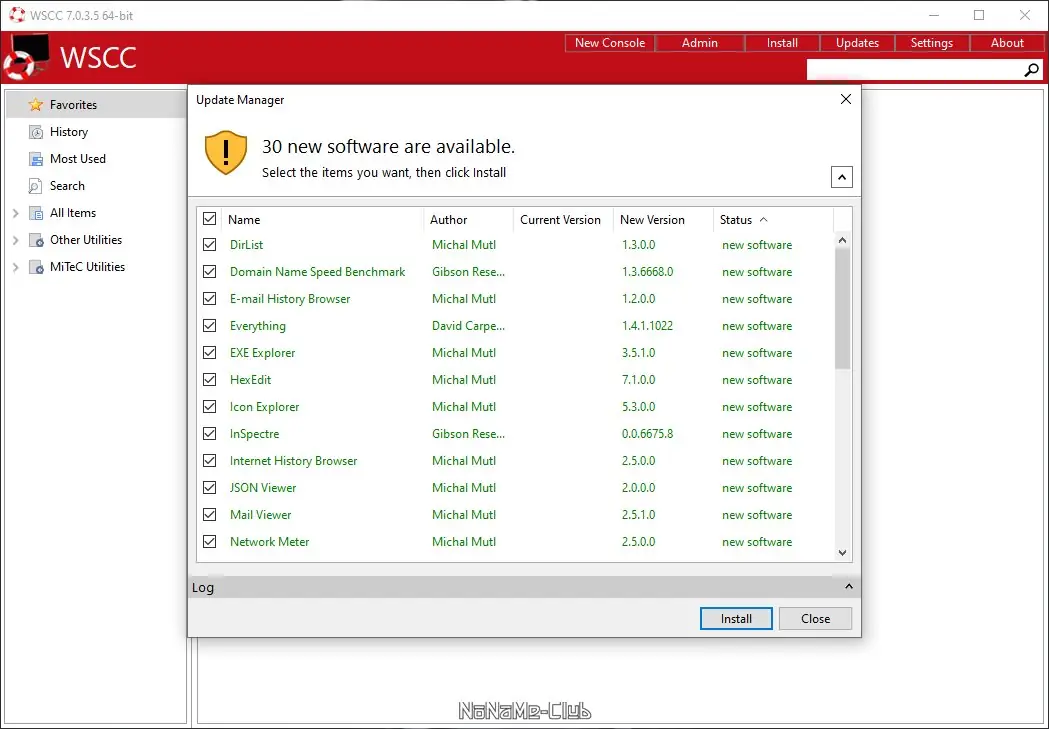The width and height of the screenshot is (1049, 729).
Task: Click the Install button in dialog
Action: 736,619
